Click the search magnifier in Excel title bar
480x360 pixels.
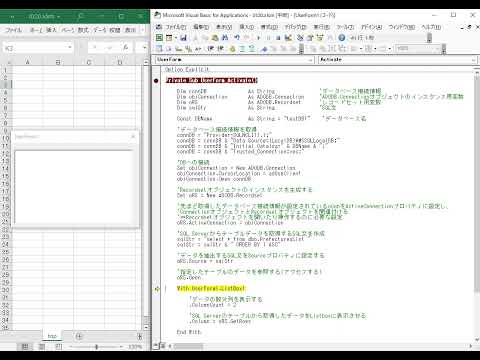click(x=80, y=16)
